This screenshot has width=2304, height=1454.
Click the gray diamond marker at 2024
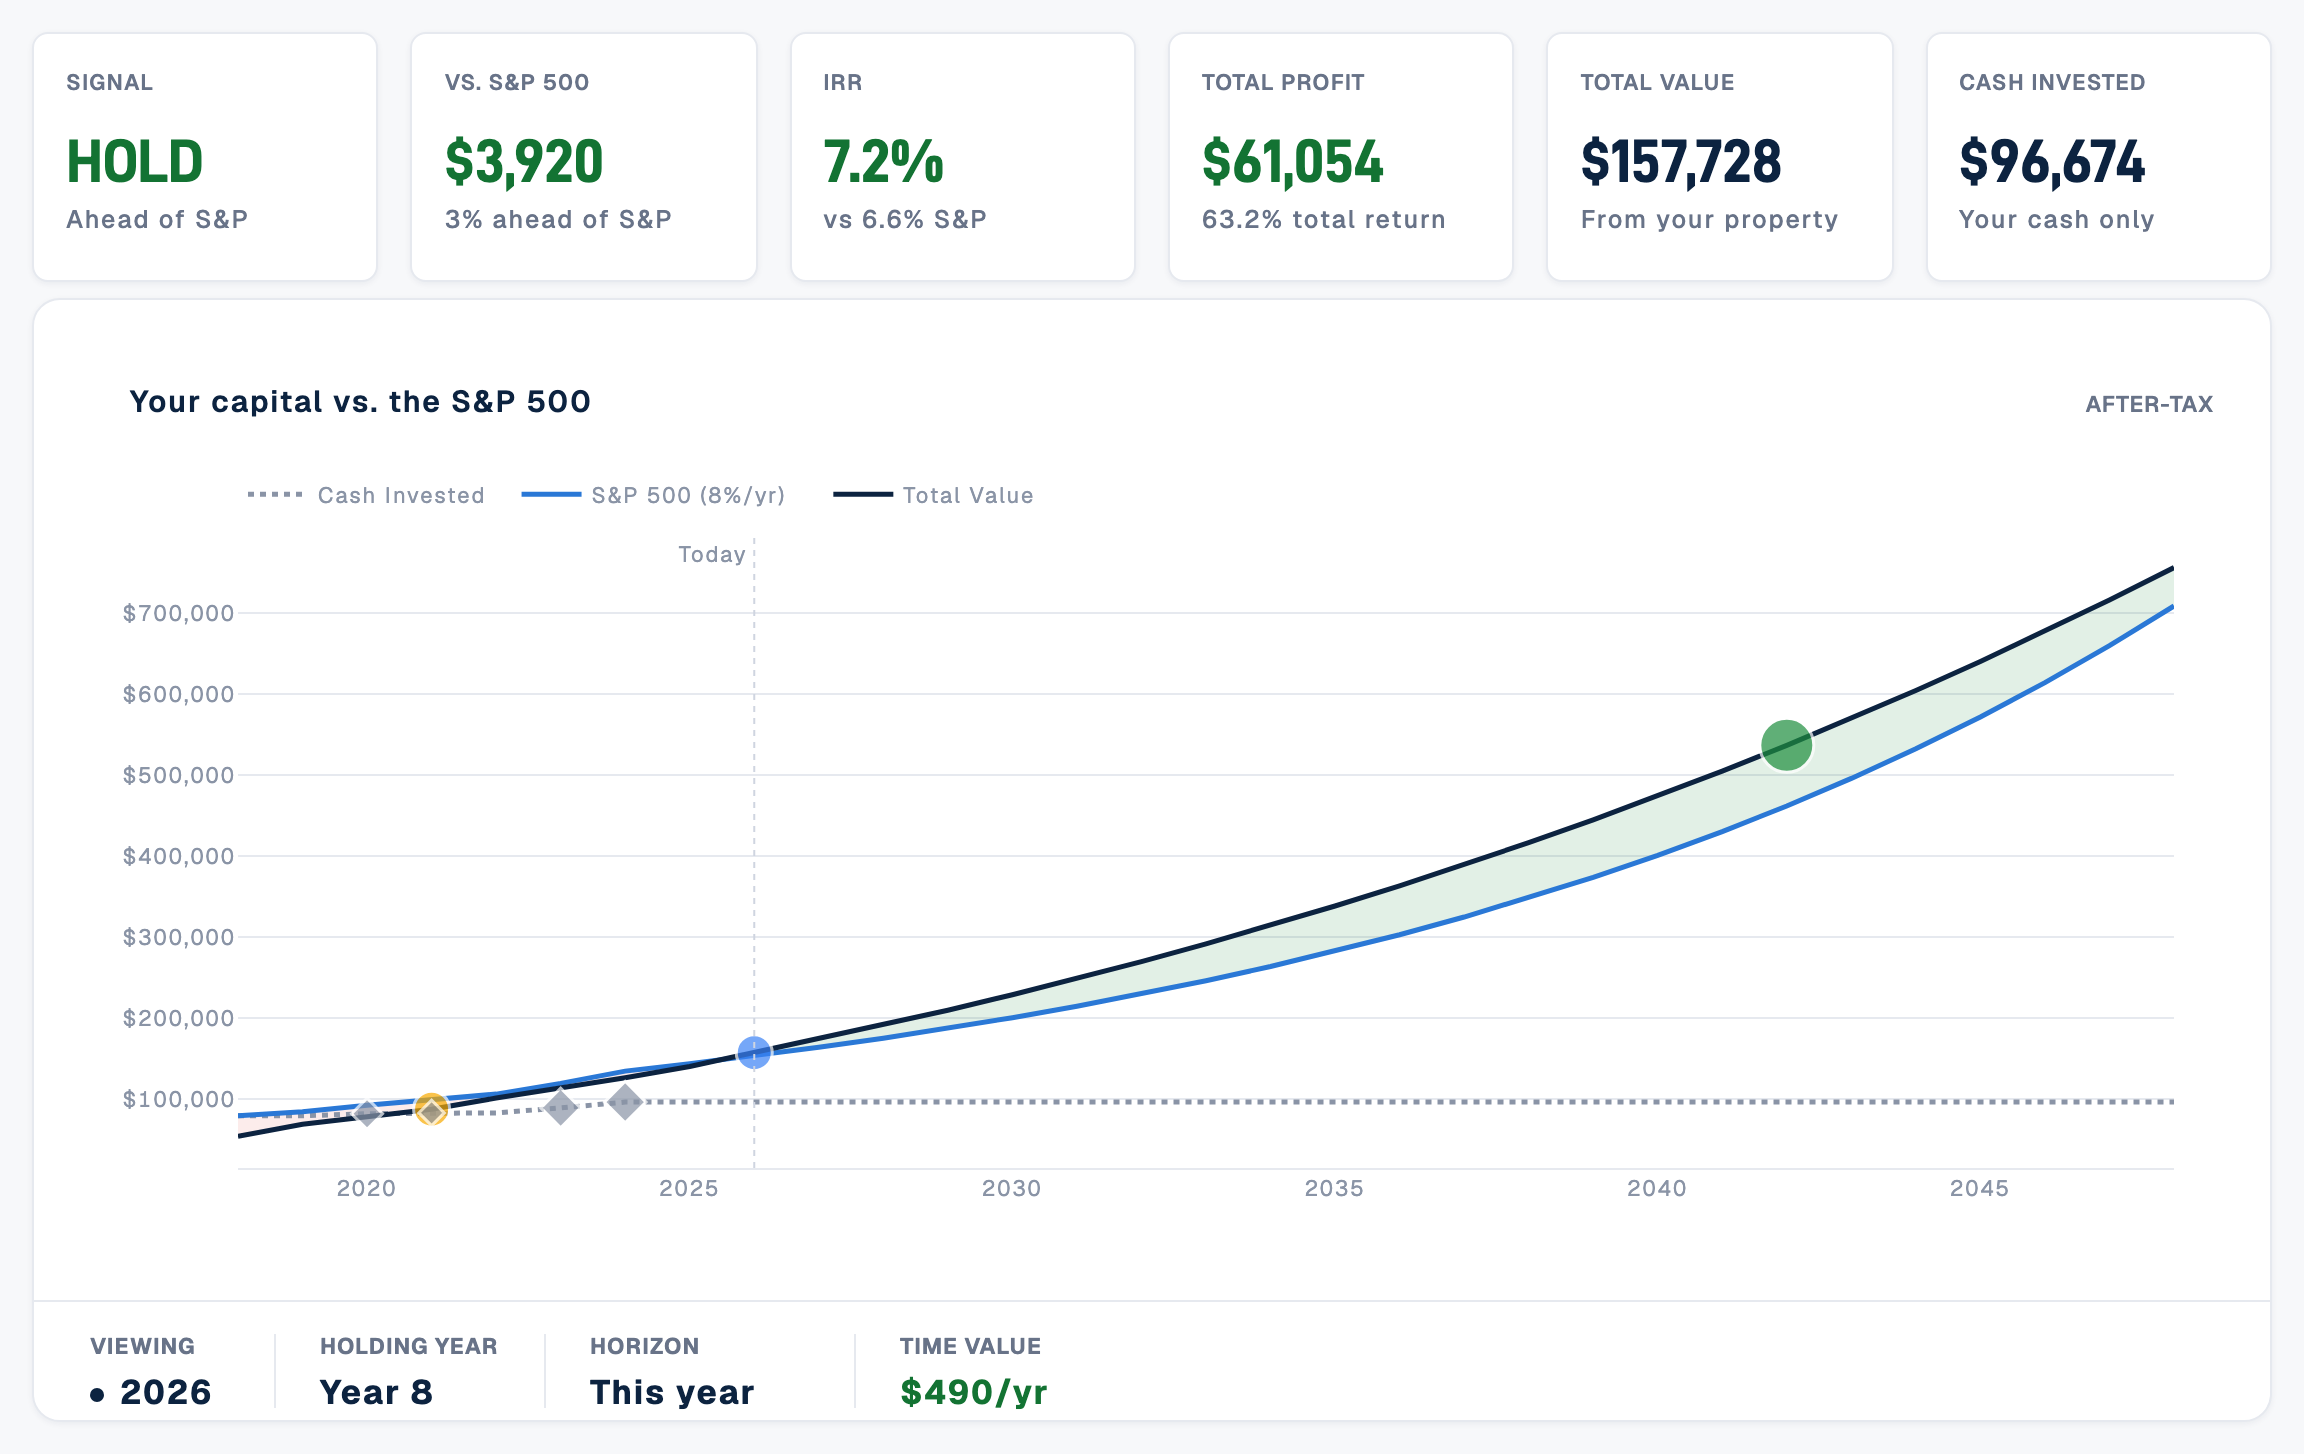(x=625, y=1102)
